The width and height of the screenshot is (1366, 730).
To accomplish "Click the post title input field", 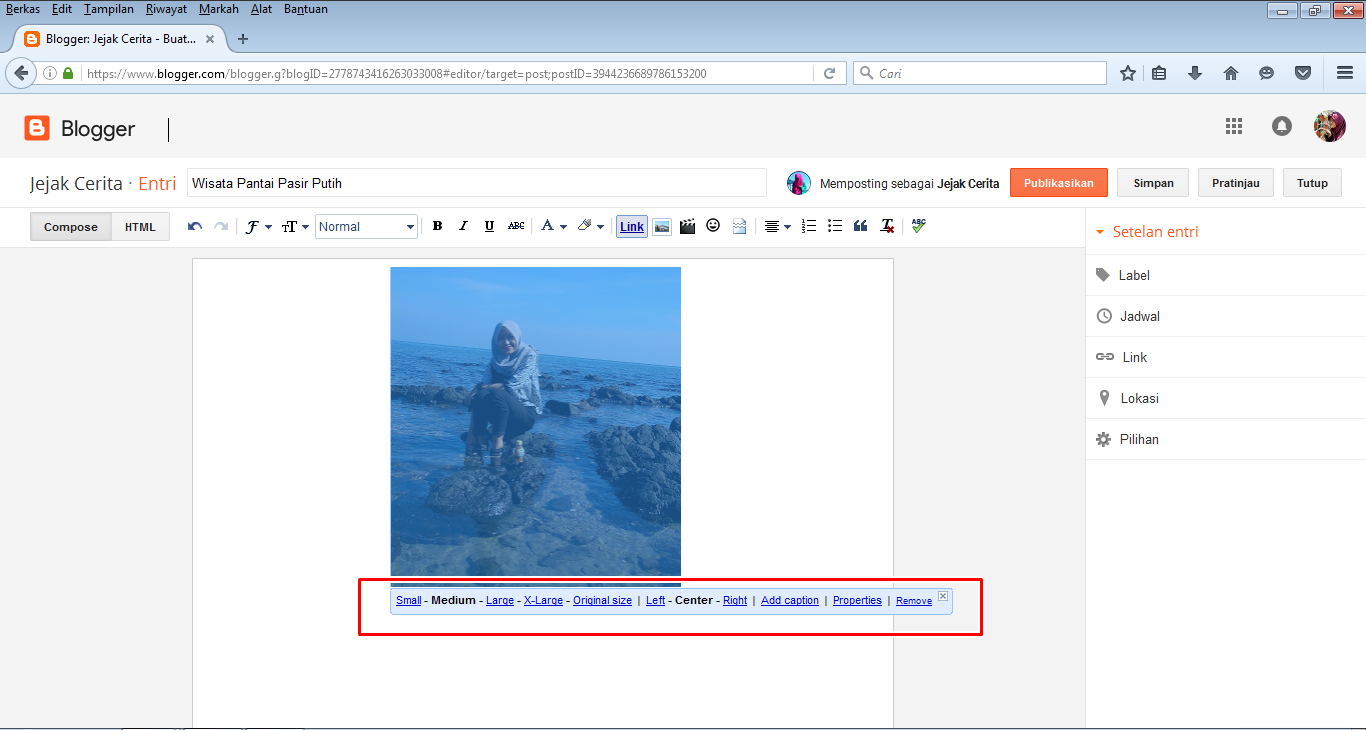I will coord(477,183).
